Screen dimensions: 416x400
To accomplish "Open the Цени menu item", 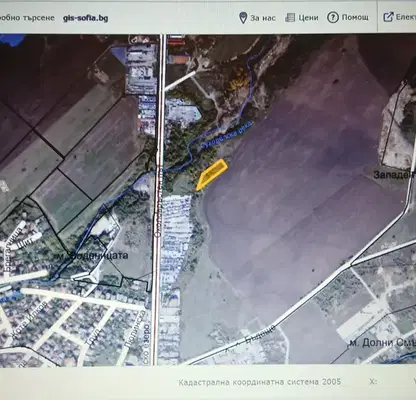I will (x=308, y=18).
